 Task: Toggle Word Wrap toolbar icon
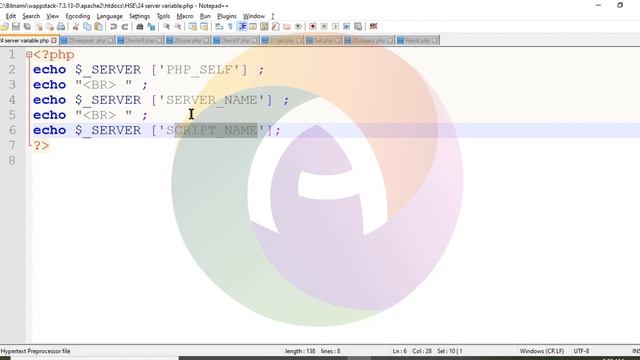point(219,27)
